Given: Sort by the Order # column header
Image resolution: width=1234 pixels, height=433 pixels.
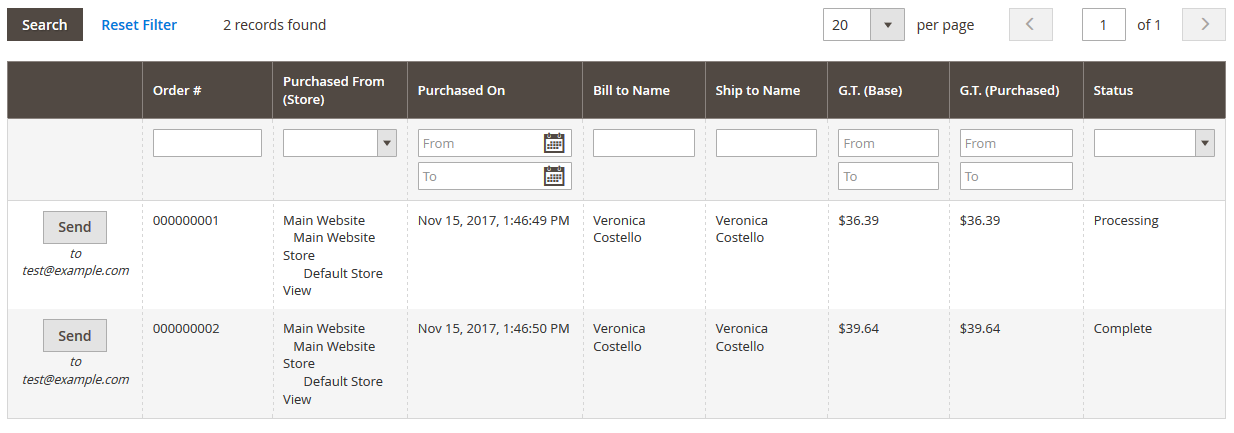Looking at the screenshot, I should click(177, 90).
